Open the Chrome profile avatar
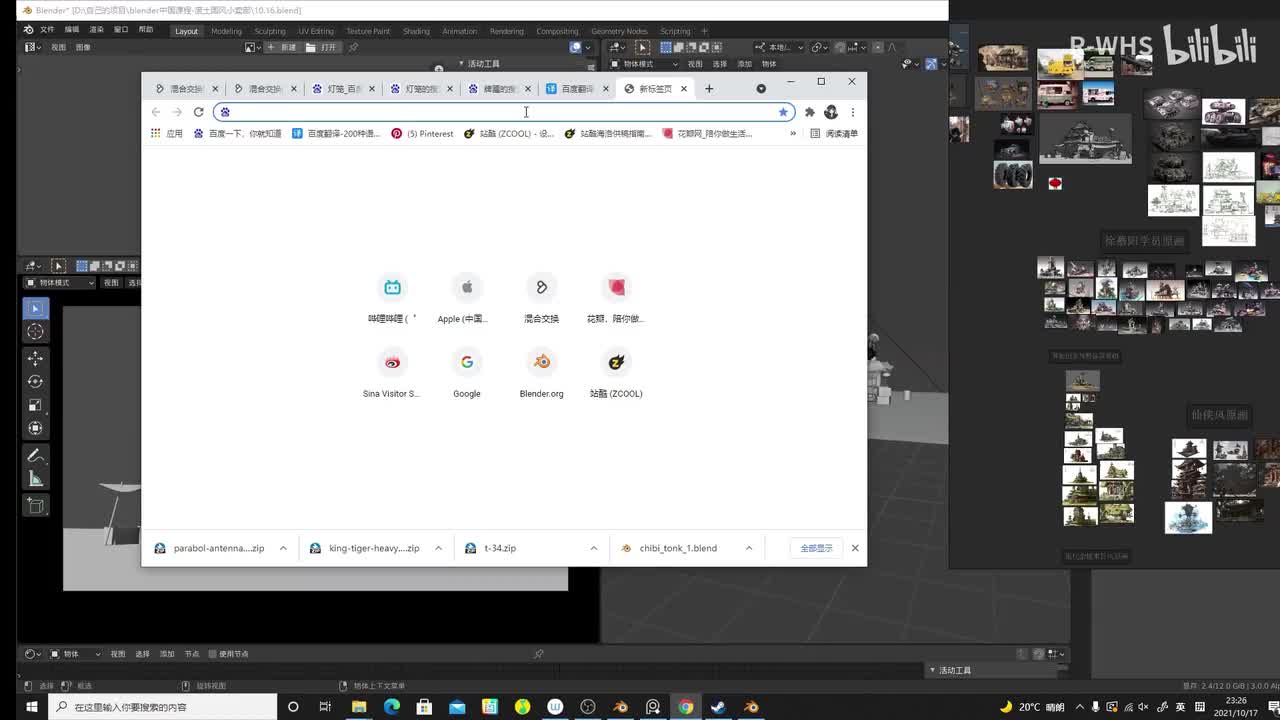1280x720 pixels. click(x=831, y=112)
